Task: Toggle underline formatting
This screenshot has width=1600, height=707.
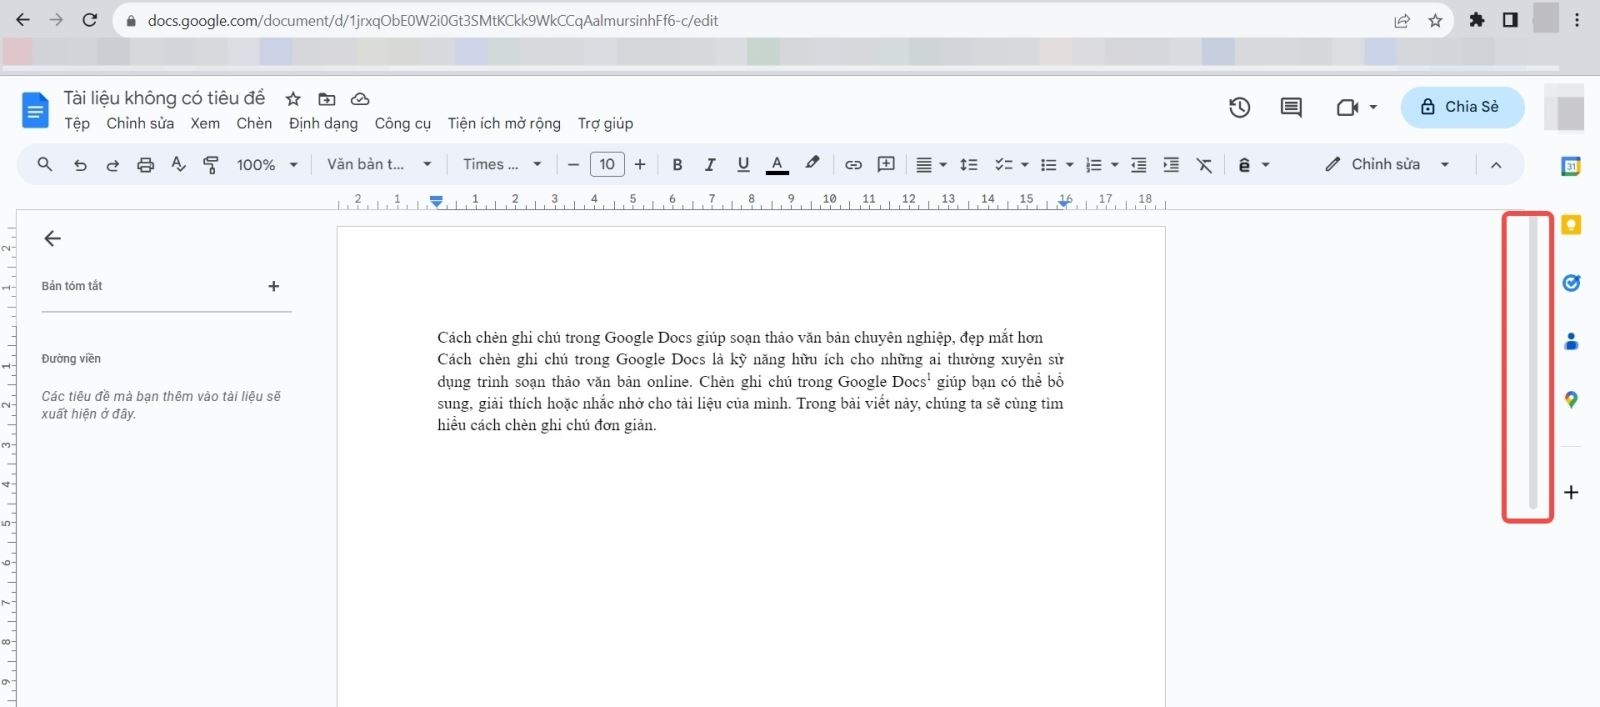Action: 743,165
